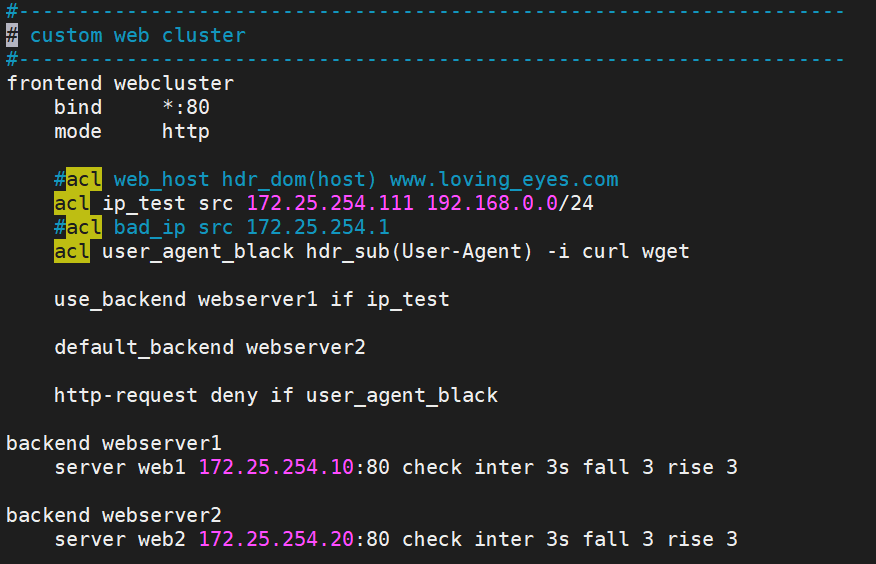This screenshot has height=564, width=876.
Task: Click the 'www.loving_eyes.com' domain text
Action: (504, 180)
